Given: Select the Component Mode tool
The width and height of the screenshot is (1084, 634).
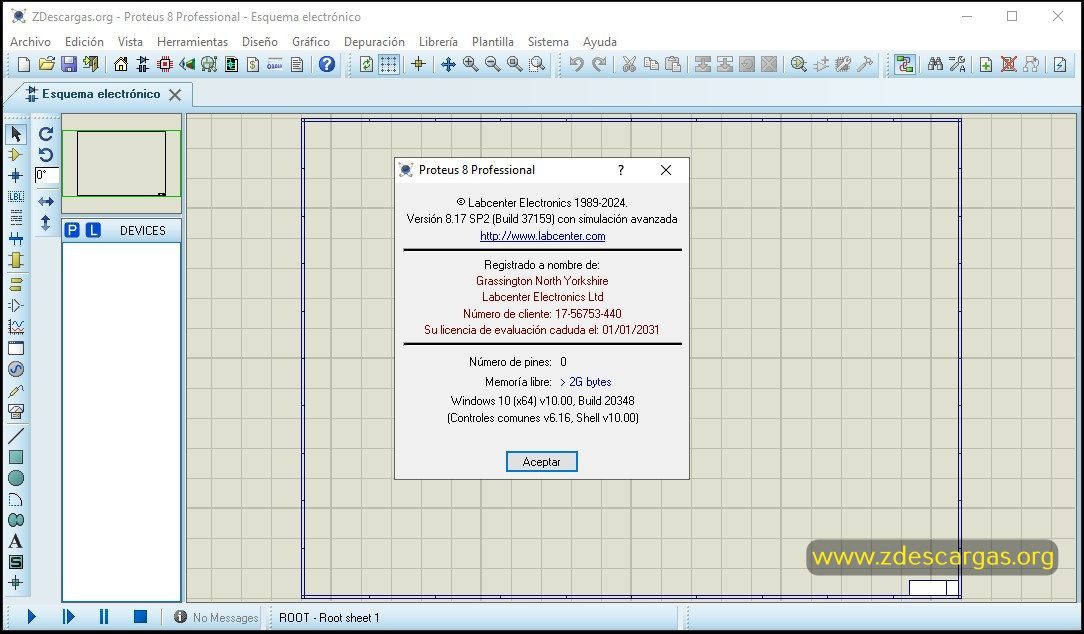Looking at the screenshot, I should pos(16,155).
